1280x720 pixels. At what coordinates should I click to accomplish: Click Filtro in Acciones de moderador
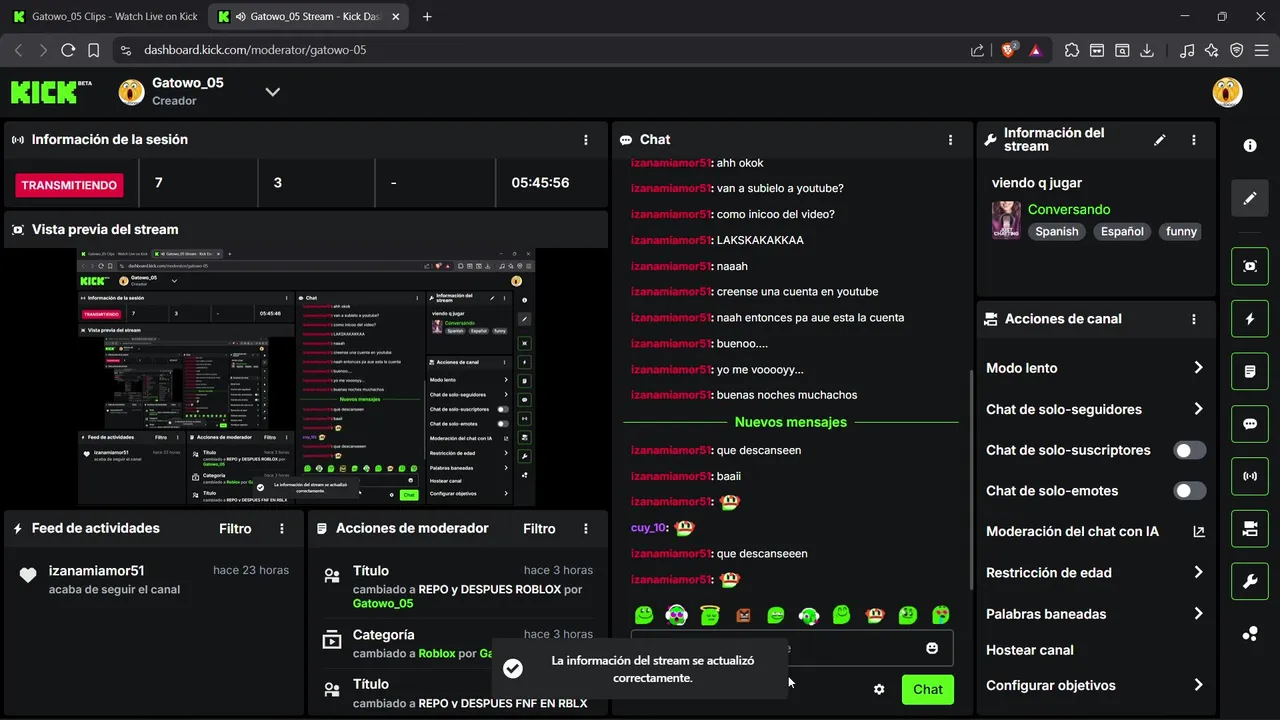[x=540, y=529]
